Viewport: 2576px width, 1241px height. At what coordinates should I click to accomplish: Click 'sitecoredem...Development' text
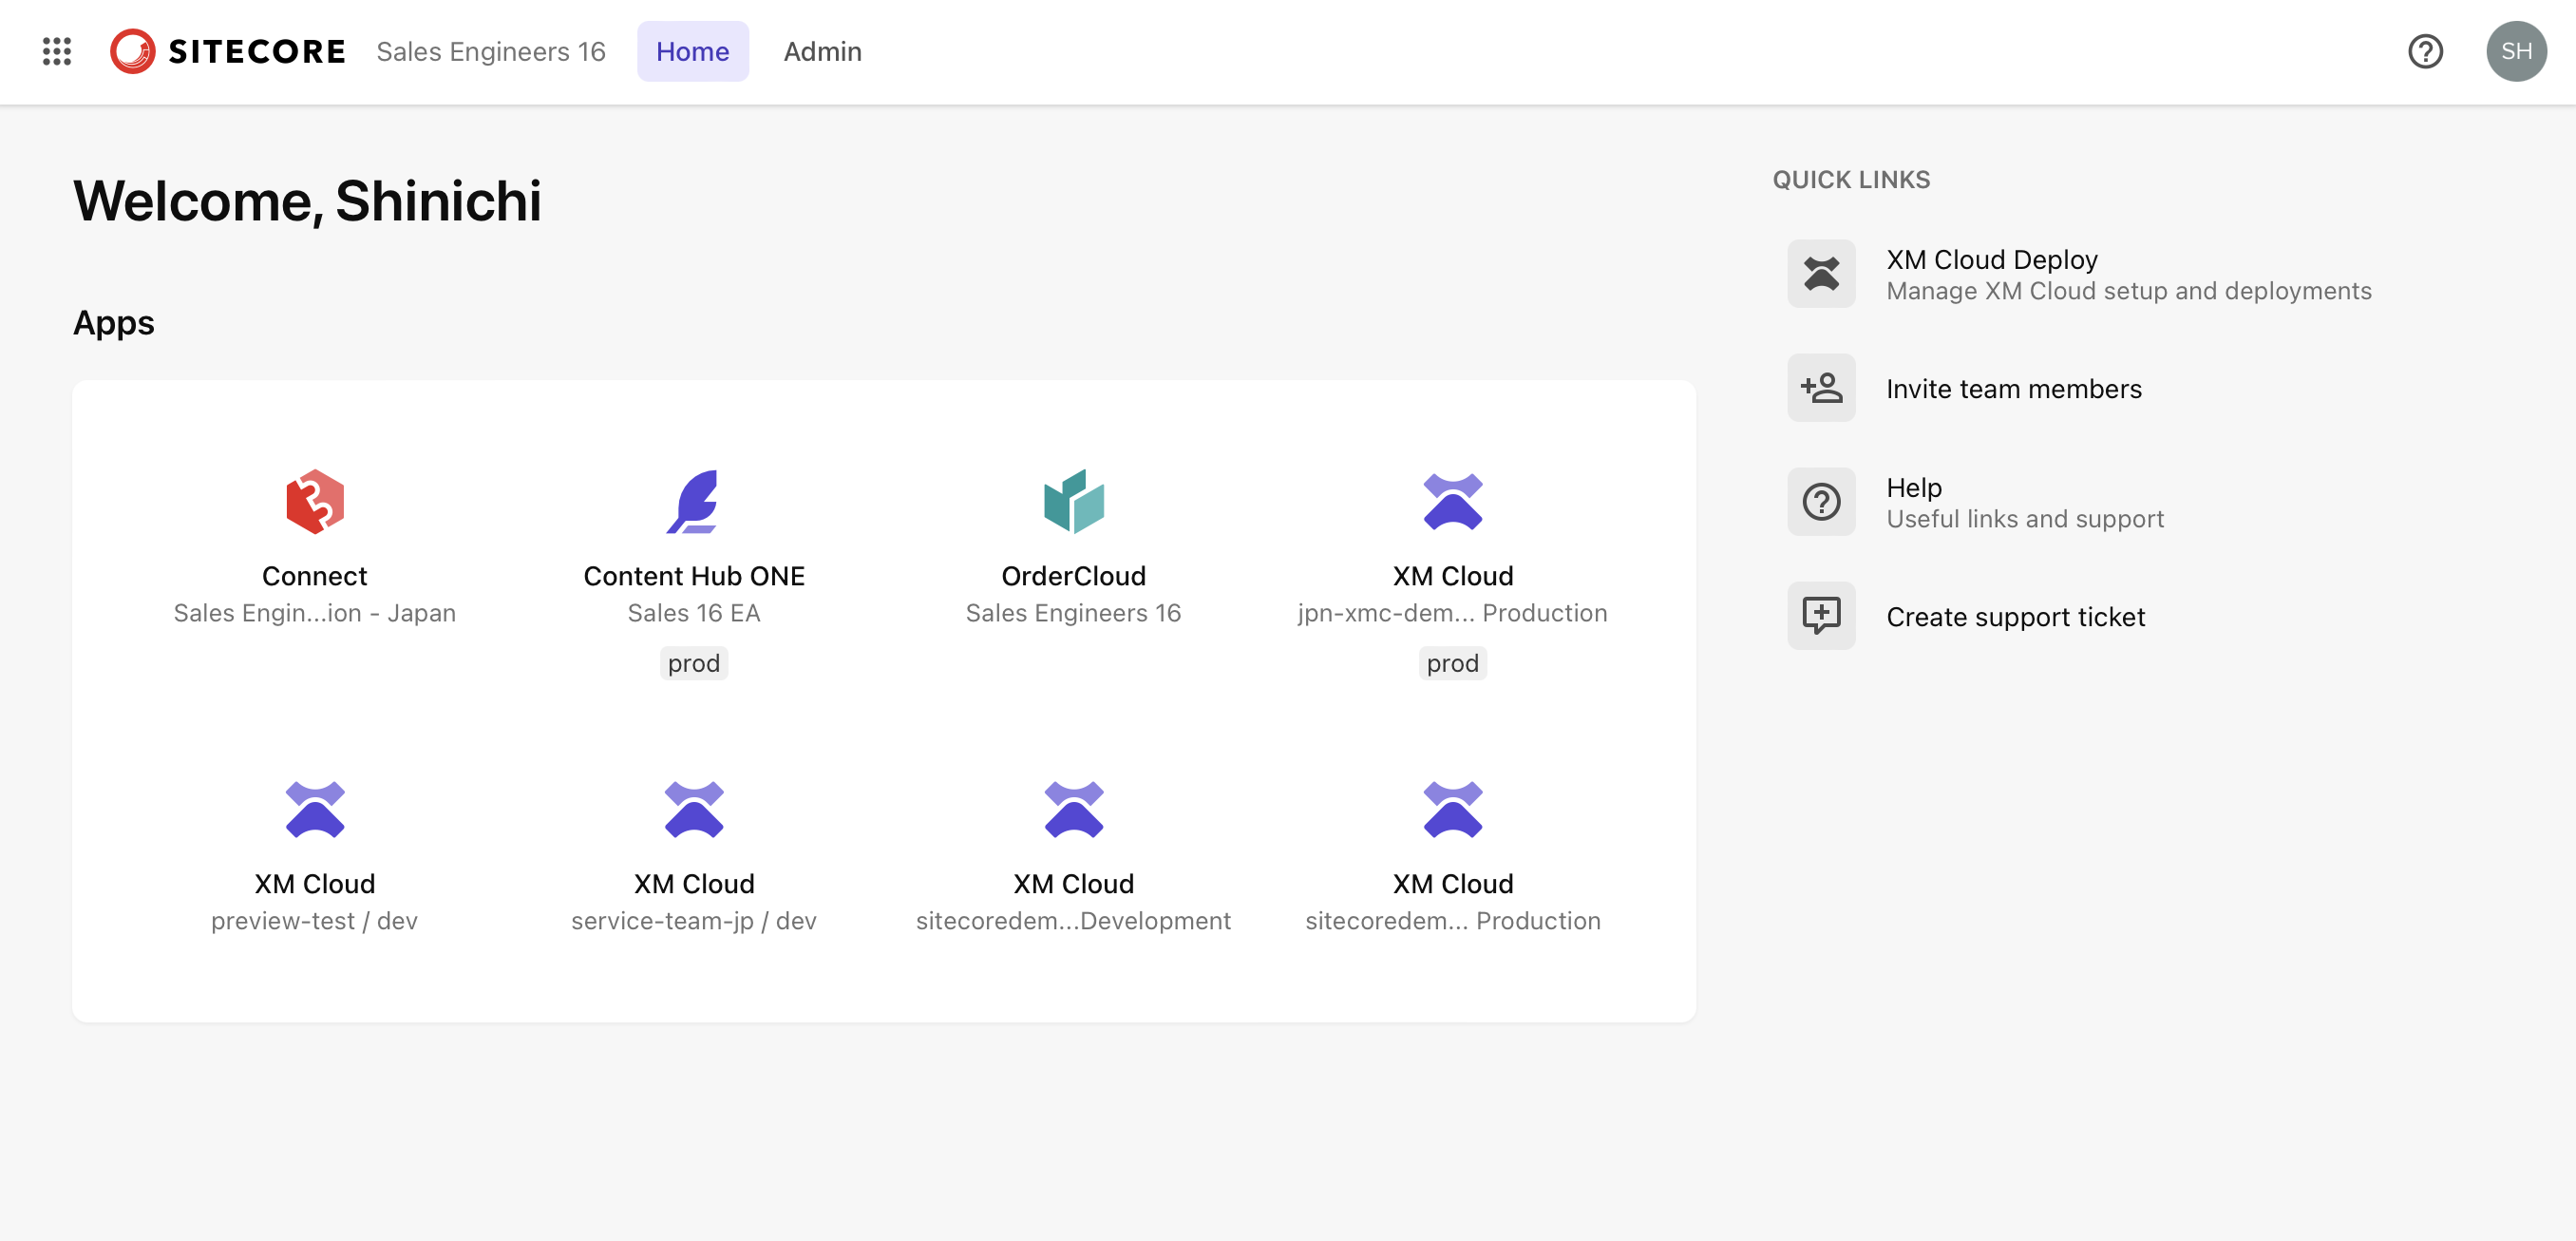point(1073,921)
